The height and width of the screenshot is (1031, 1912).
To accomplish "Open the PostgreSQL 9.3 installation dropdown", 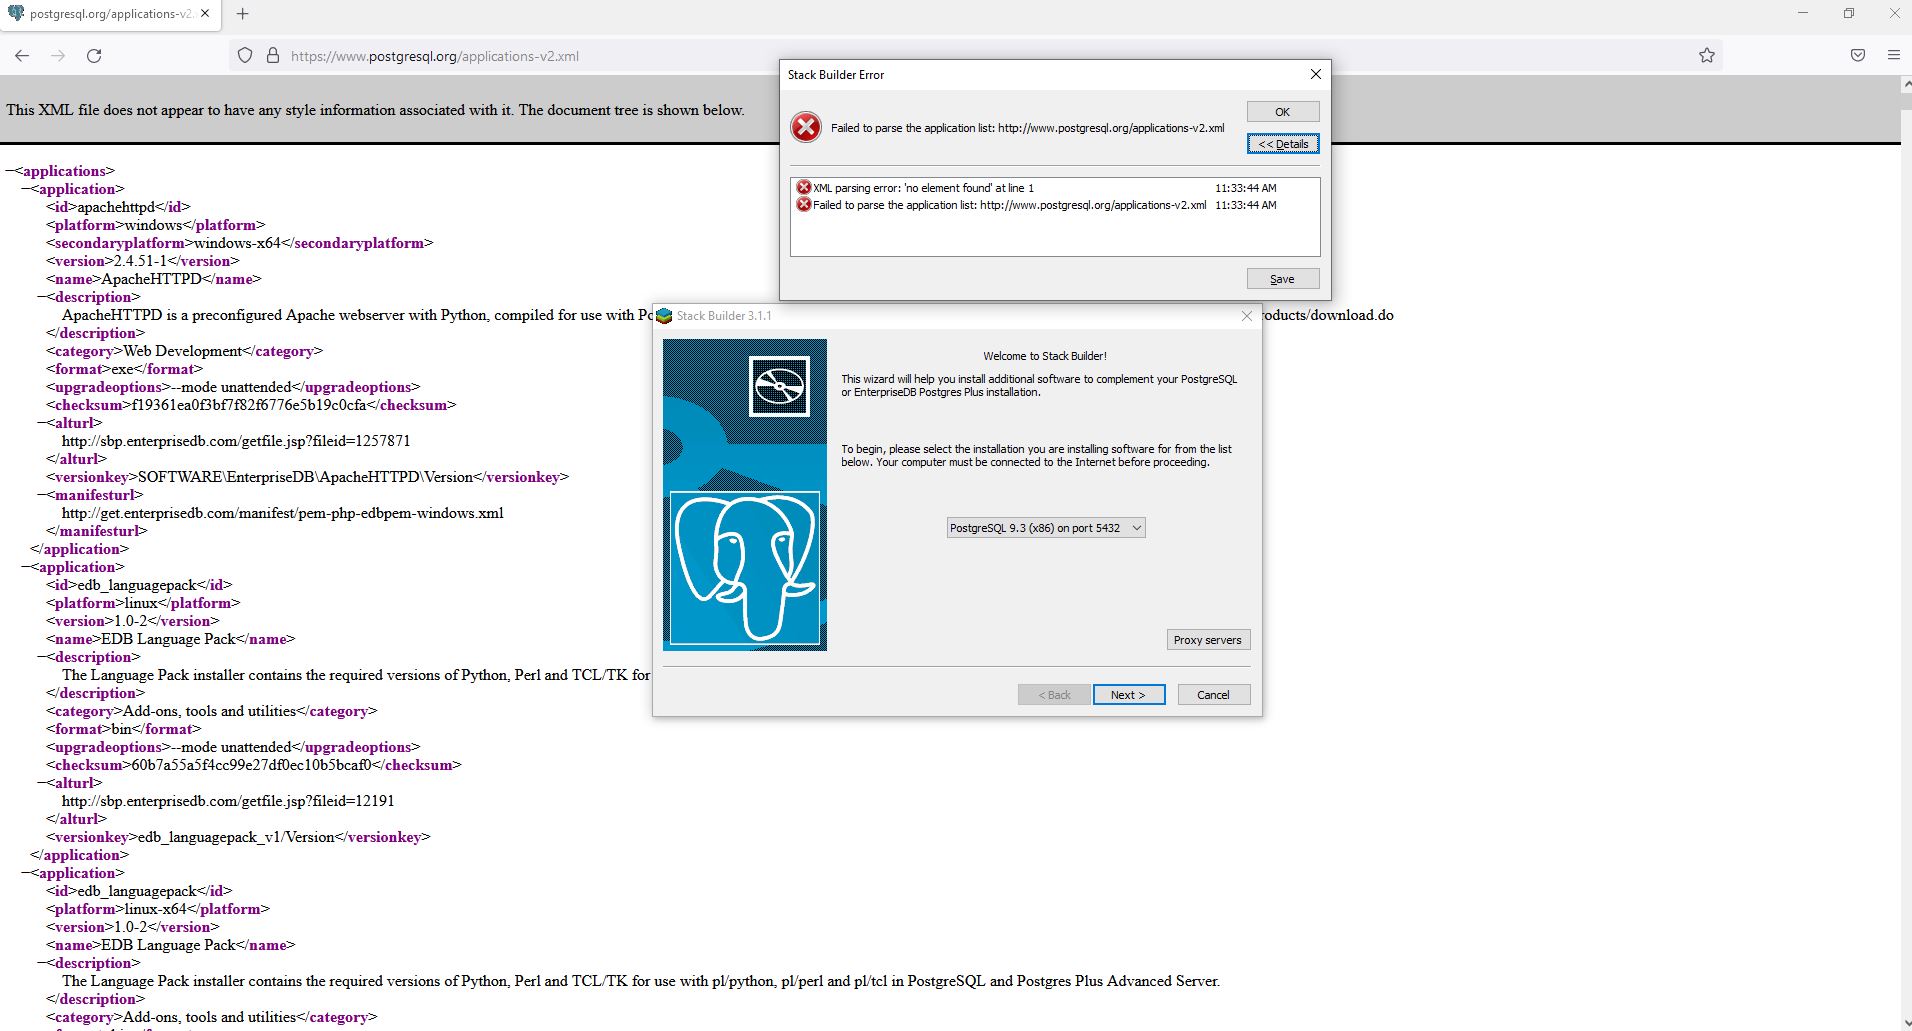I will pos(1045,528).
